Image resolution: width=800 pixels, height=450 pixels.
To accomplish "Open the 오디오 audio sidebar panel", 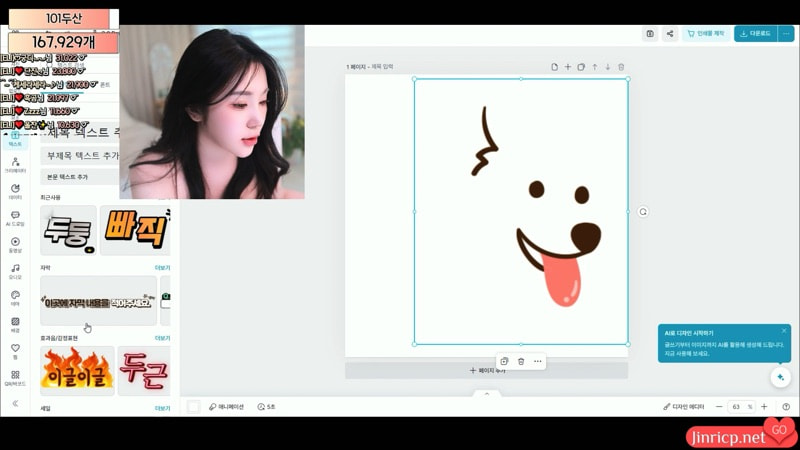I will [15, 271].
